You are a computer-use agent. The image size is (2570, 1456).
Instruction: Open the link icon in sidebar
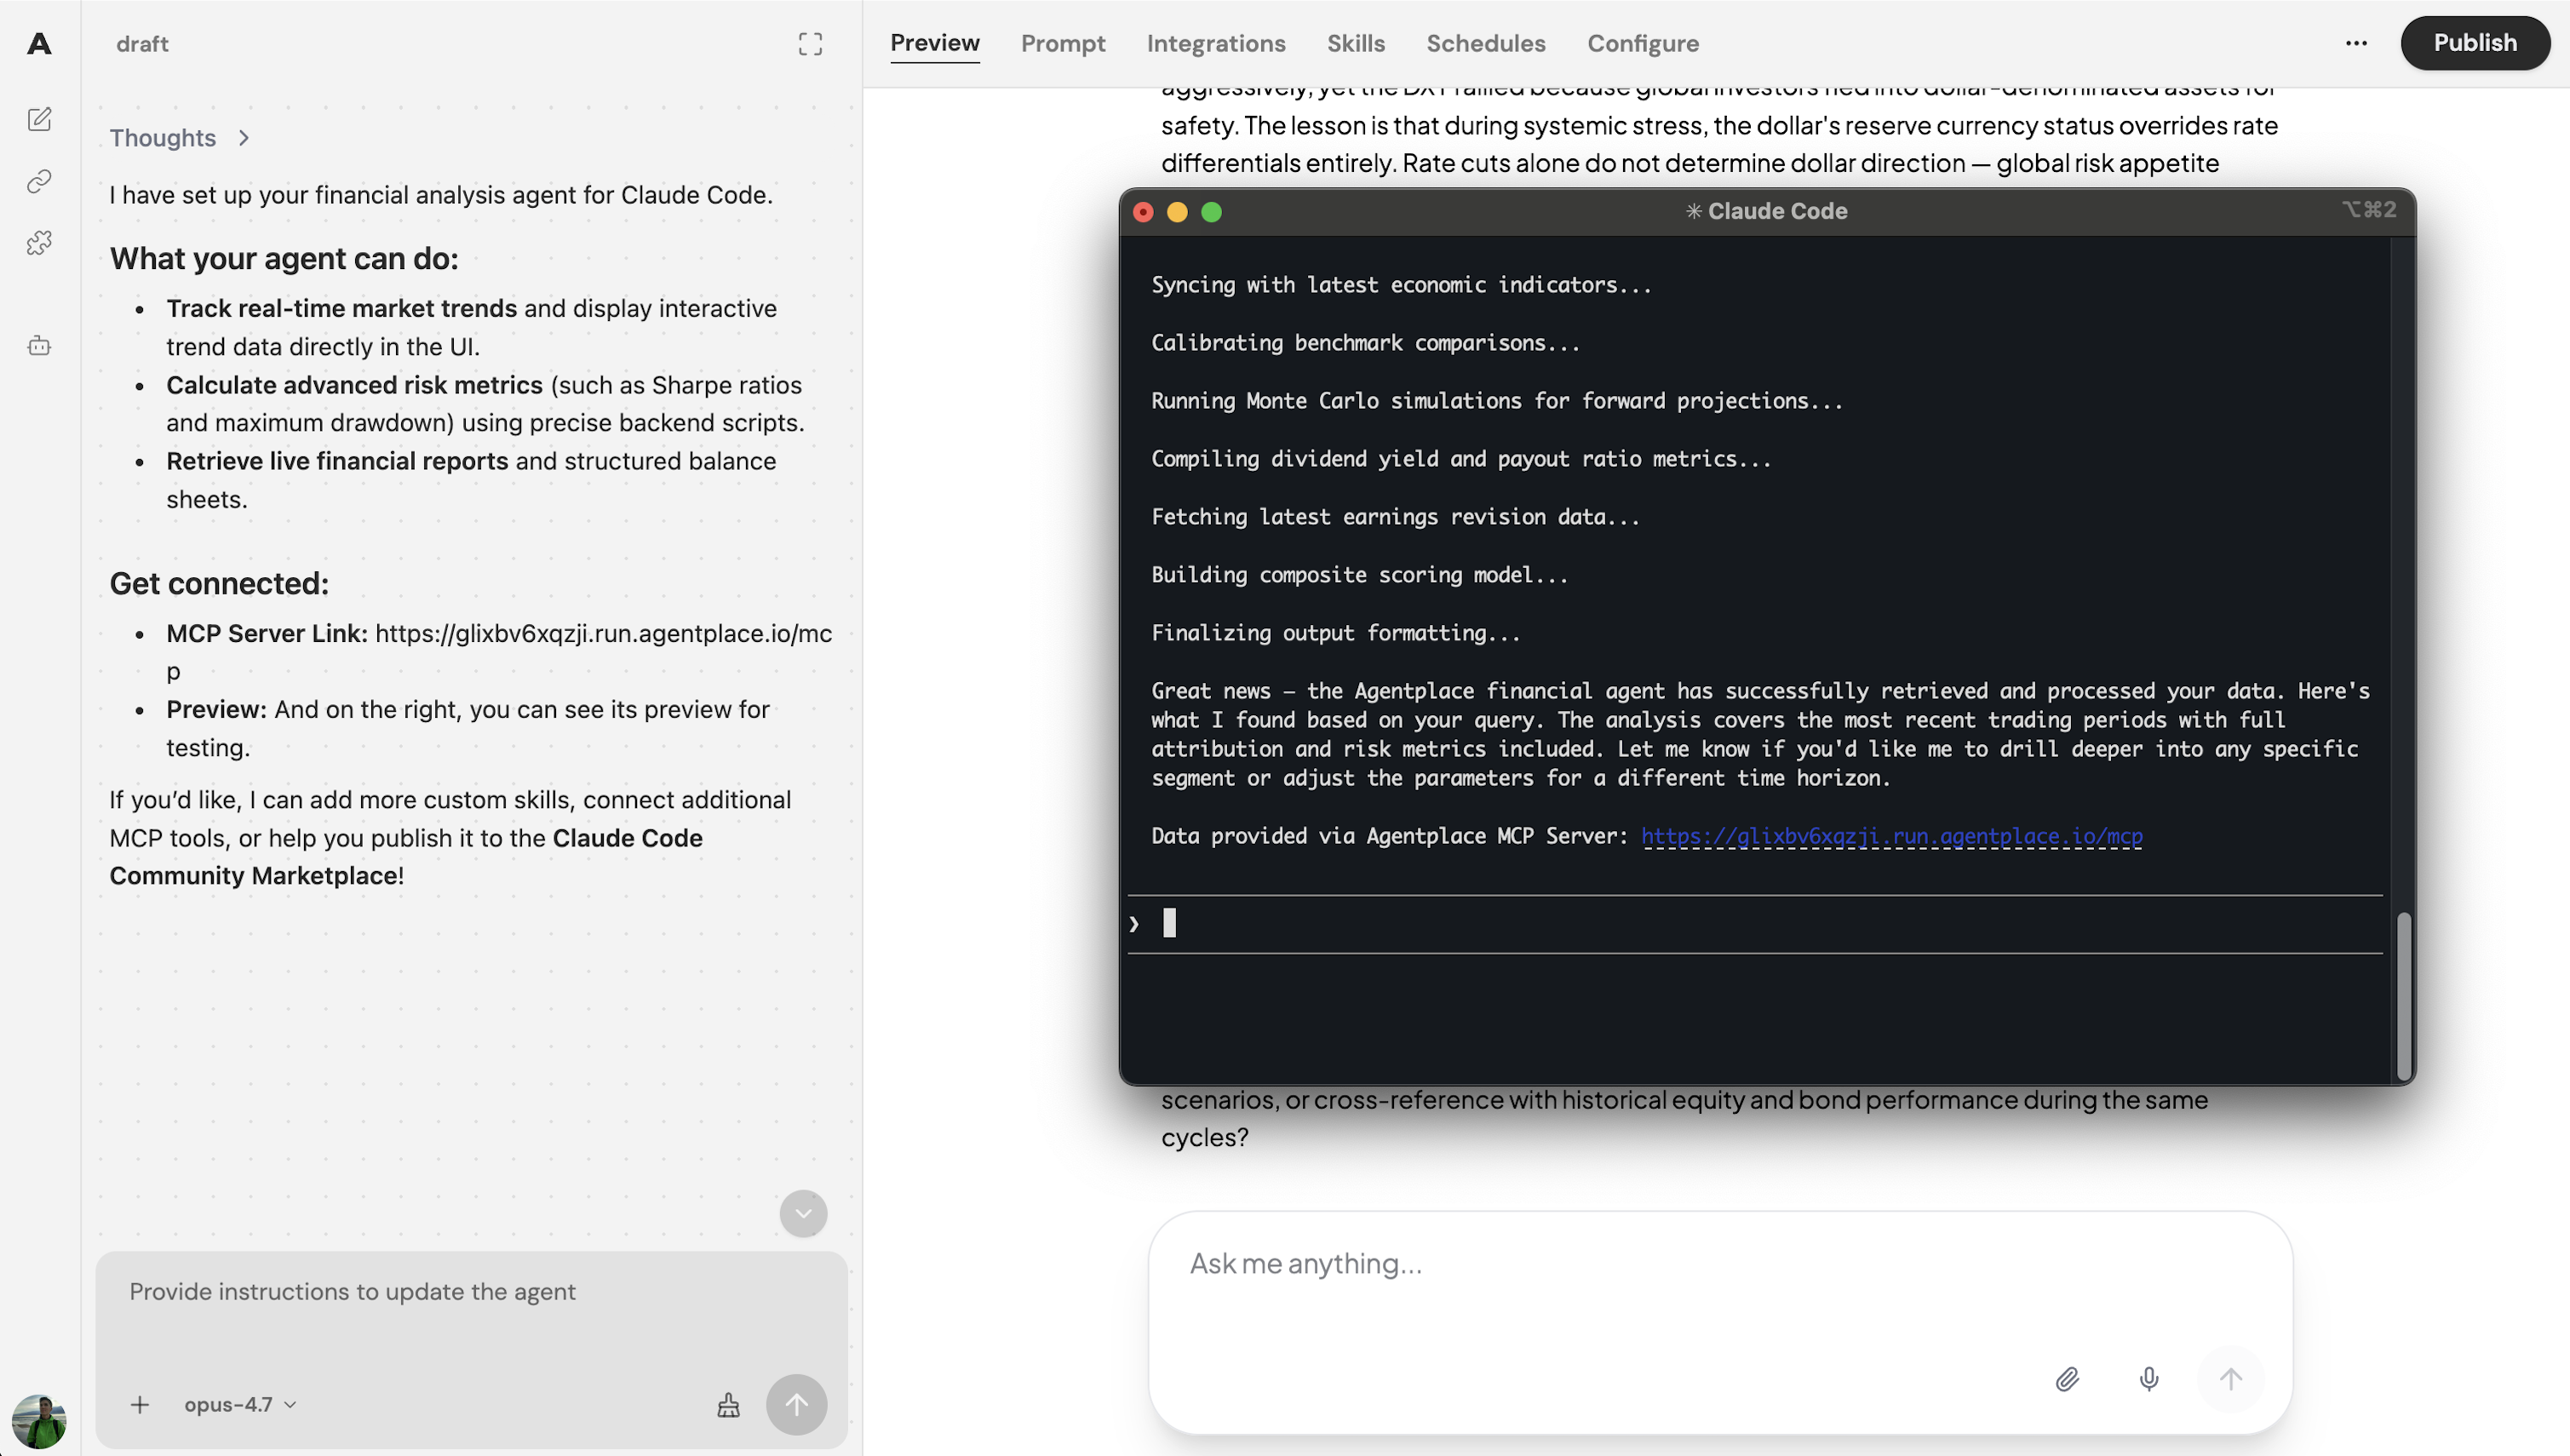point(39,181)
